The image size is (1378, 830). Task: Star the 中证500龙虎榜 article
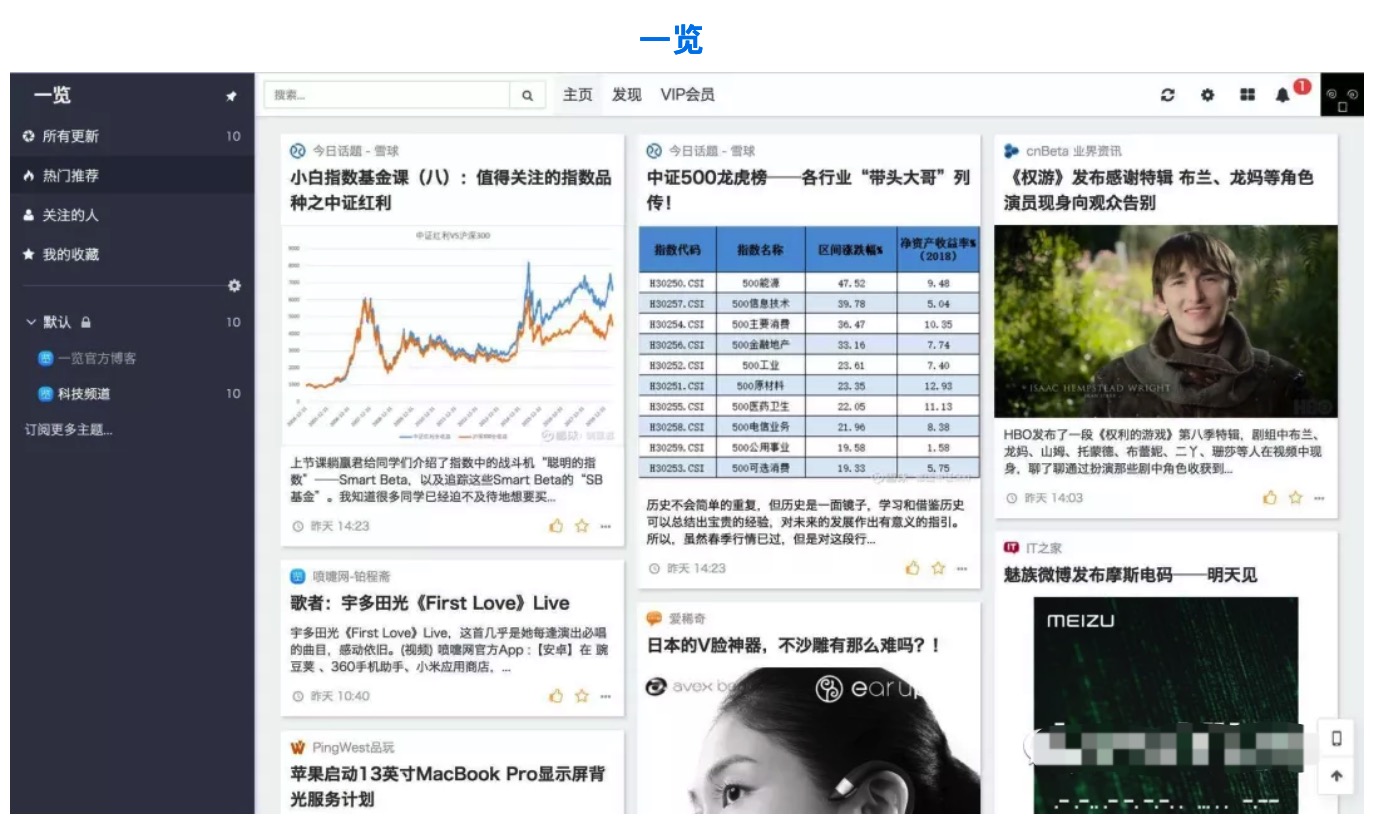click(x=938, y=568)
